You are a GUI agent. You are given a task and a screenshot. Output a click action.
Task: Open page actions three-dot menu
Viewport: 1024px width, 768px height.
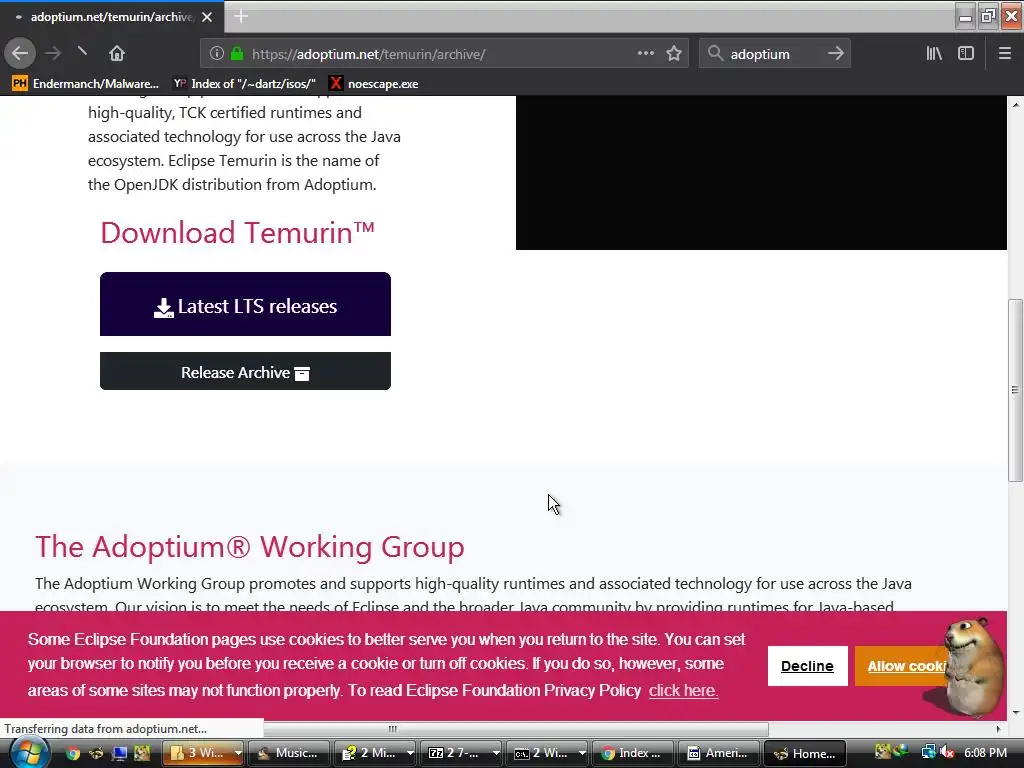645,54
